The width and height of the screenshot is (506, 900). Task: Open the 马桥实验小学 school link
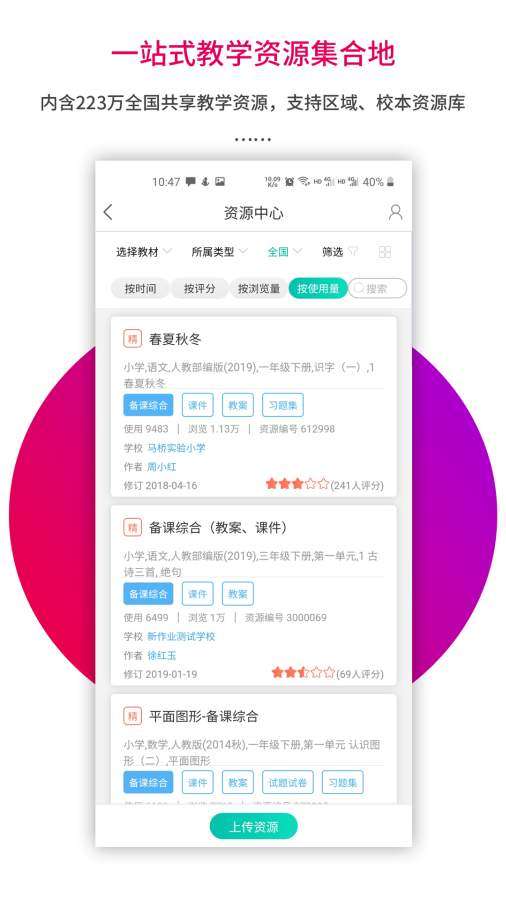click(x=176, y=448)
